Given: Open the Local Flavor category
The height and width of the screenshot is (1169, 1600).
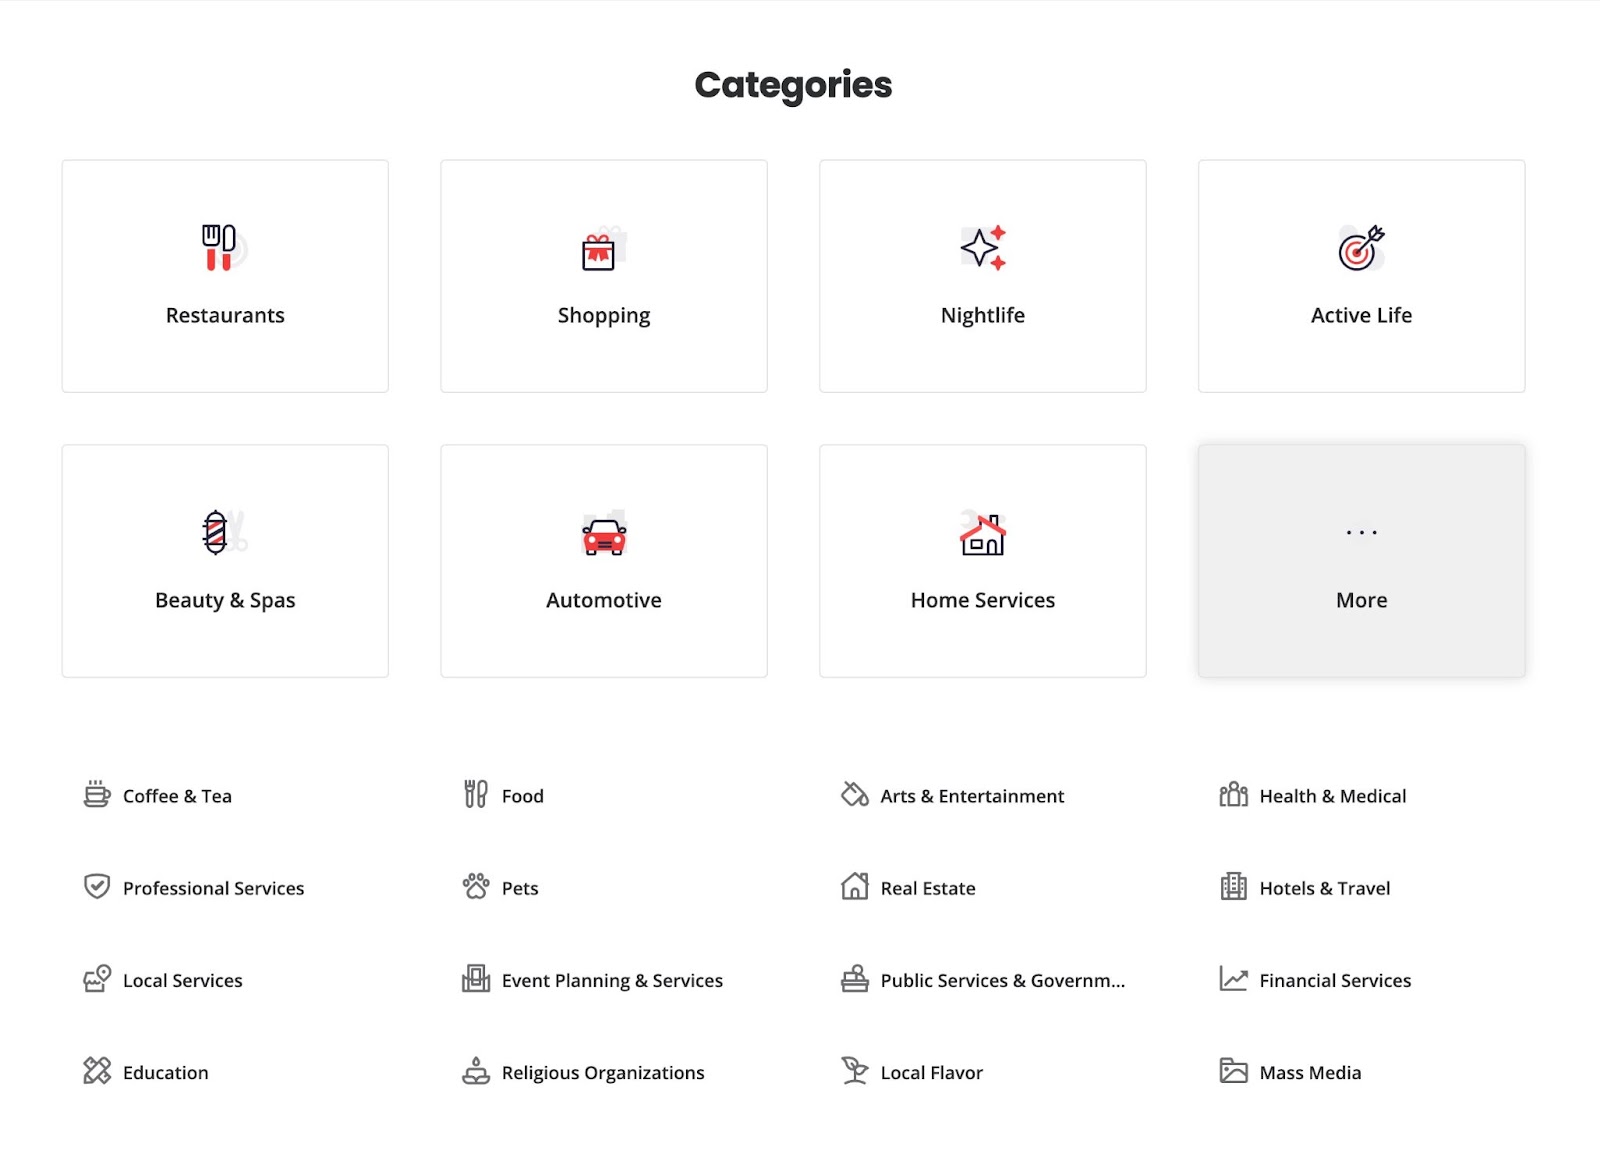Looking at the screenshot, I should [931, 1071].
